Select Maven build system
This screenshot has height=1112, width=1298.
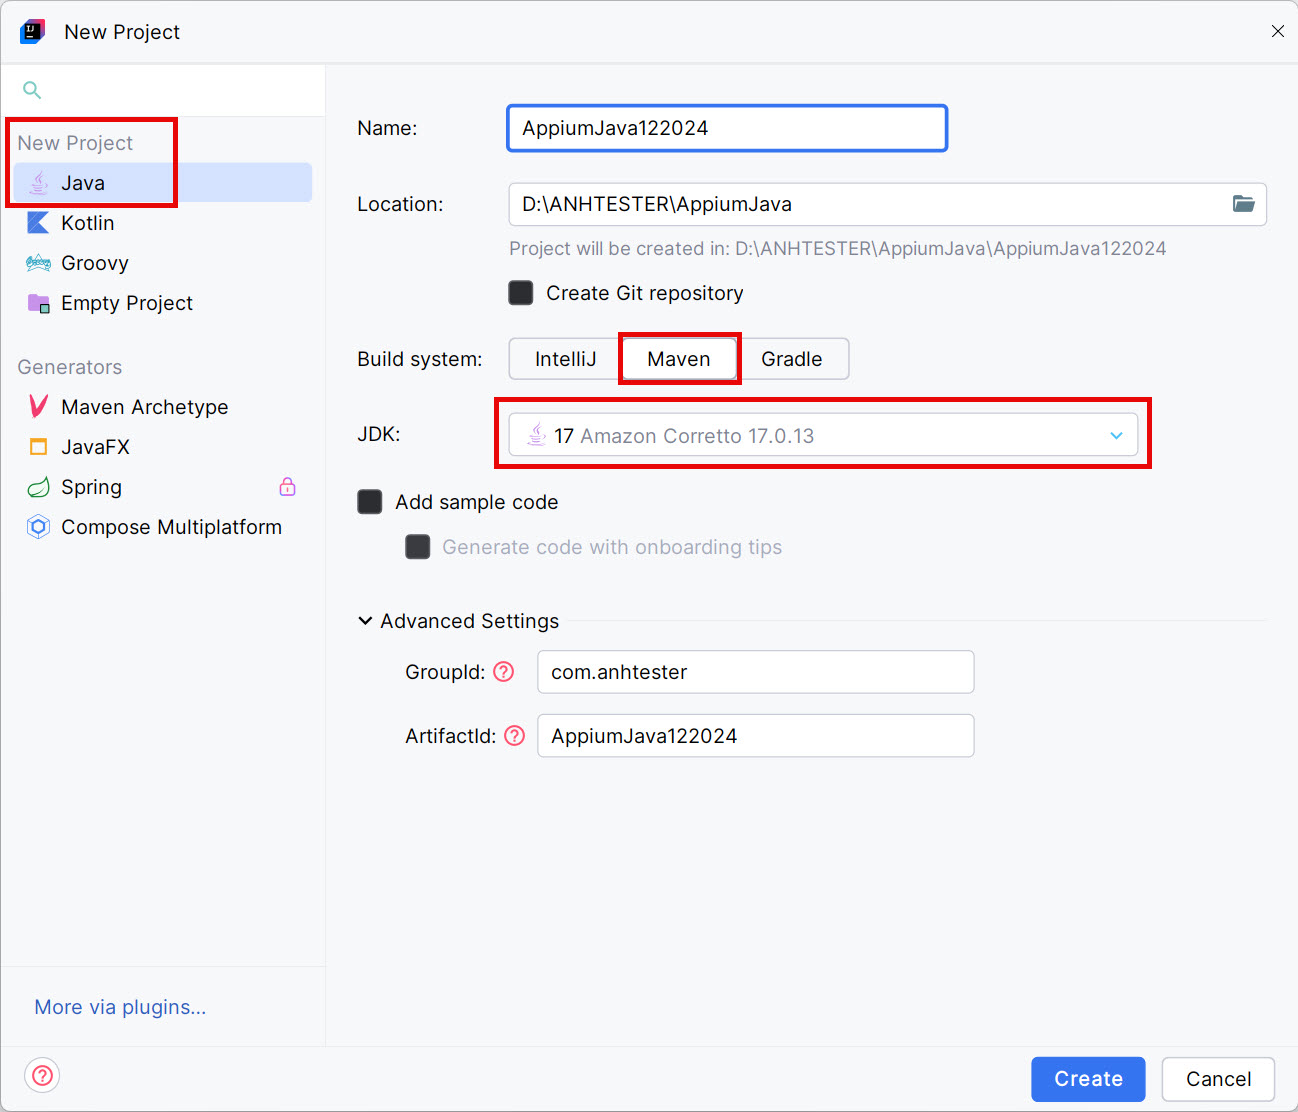(679, 359)
